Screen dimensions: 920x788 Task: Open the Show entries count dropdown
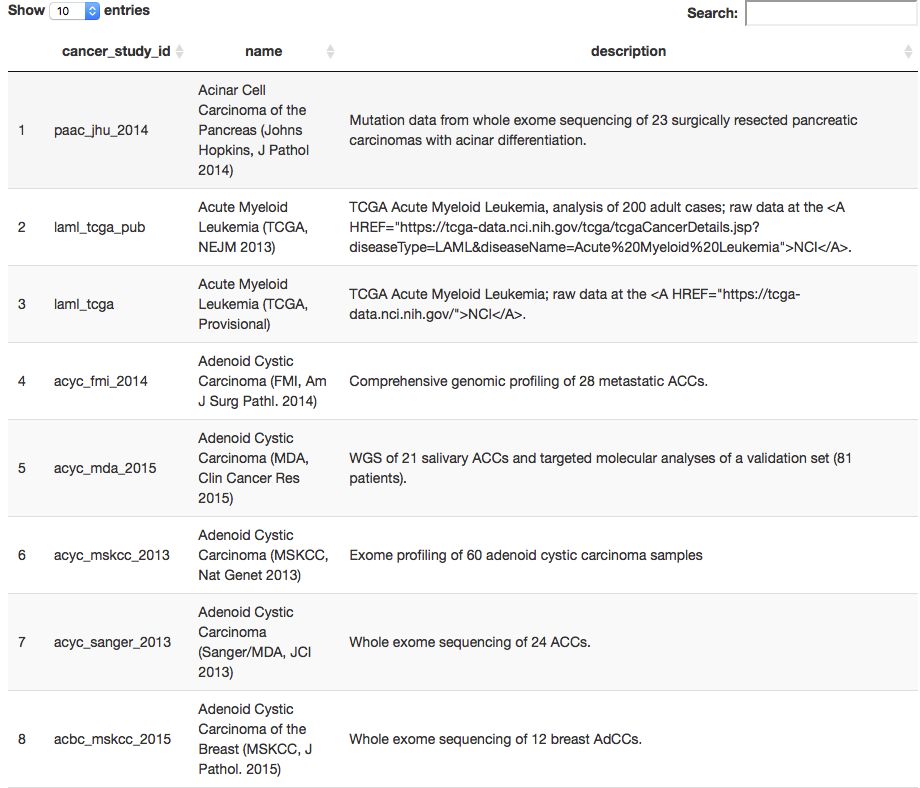(x=75, y=11)
